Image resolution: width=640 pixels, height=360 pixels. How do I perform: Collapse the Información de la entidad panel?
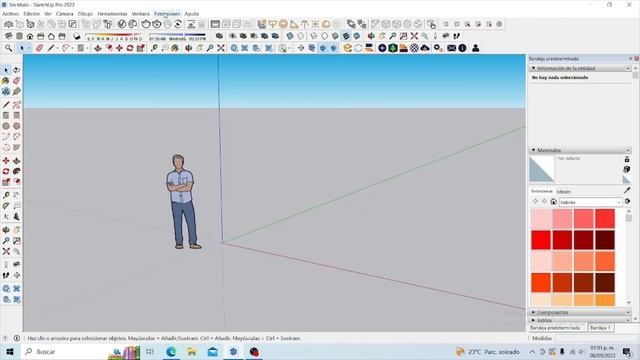click(533, 68)
